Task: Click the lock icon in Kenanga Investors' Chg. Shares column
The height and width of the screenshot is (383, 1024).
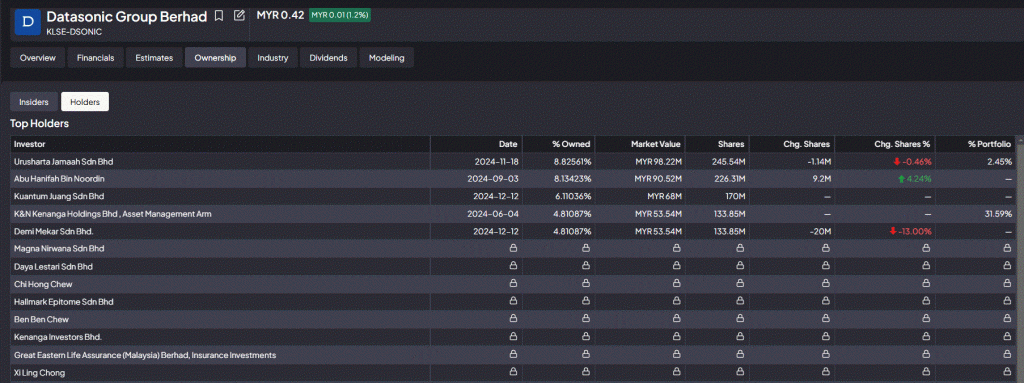Action: coord(825,337)
